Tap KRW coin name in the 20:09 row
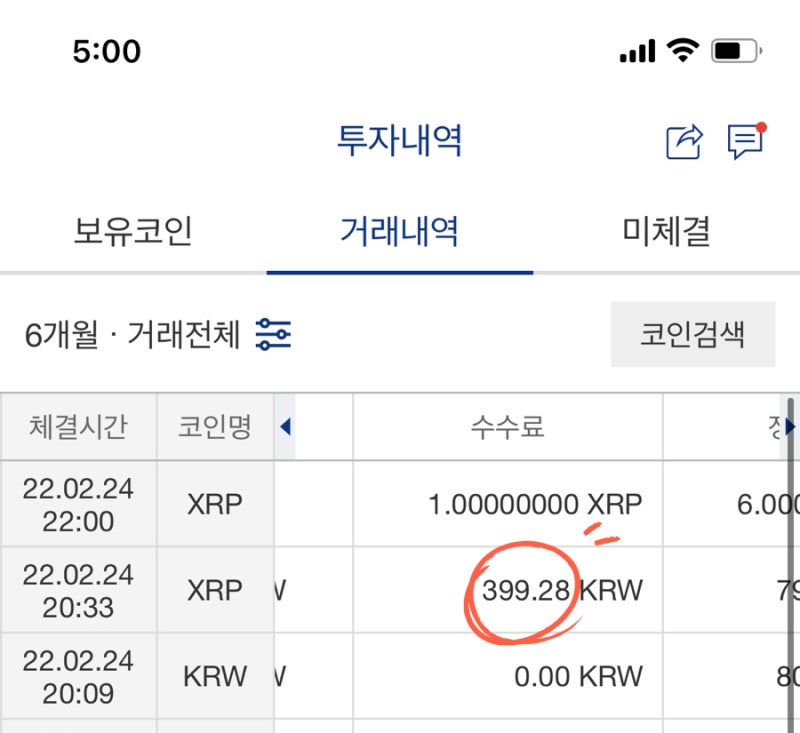This screenshot has width=800, height=733. tap(215, 676)
